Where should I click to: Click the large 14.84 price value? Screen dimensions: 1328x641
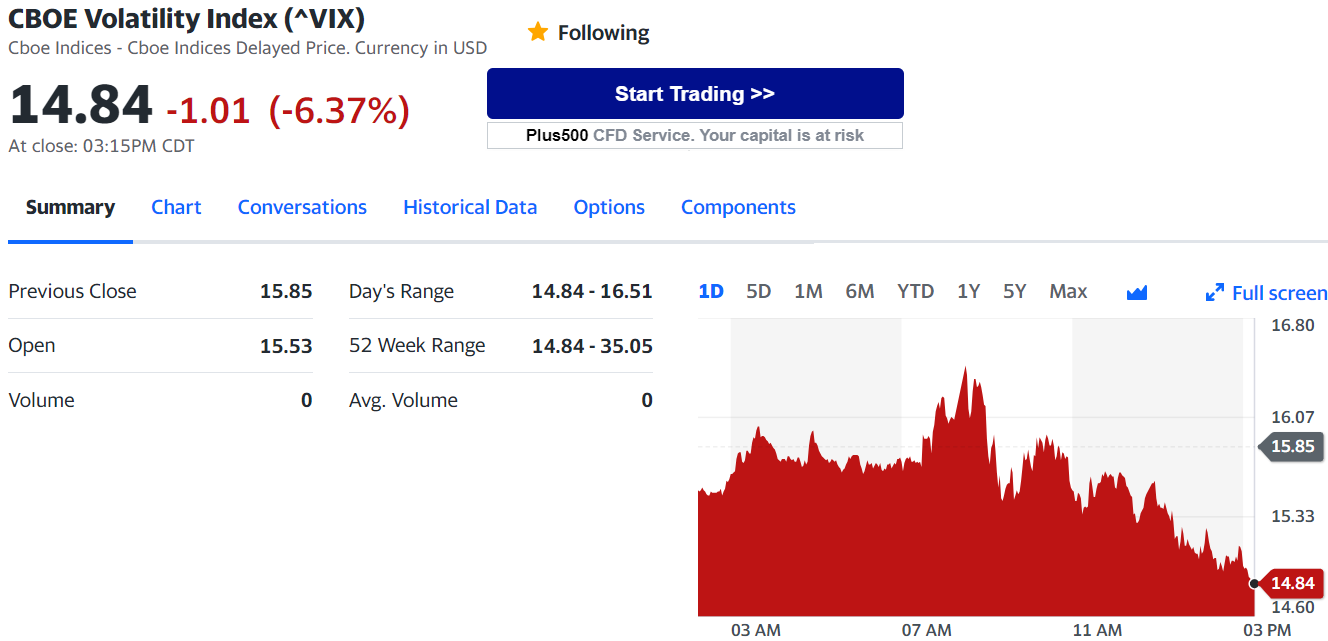[x=80, y=105]
